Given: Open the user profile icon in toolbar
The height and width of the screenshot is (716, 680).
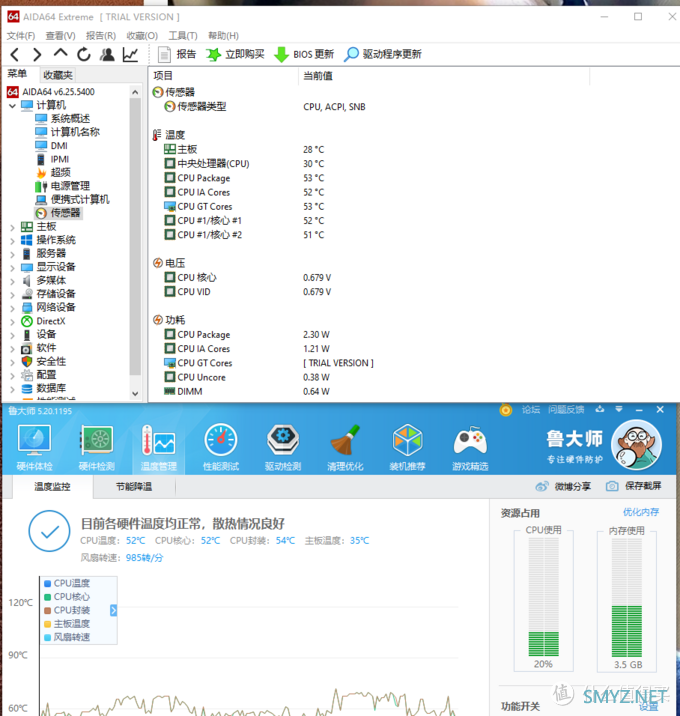Looking at the screenshot, I should pyautogui.click(x=107, y=55).
